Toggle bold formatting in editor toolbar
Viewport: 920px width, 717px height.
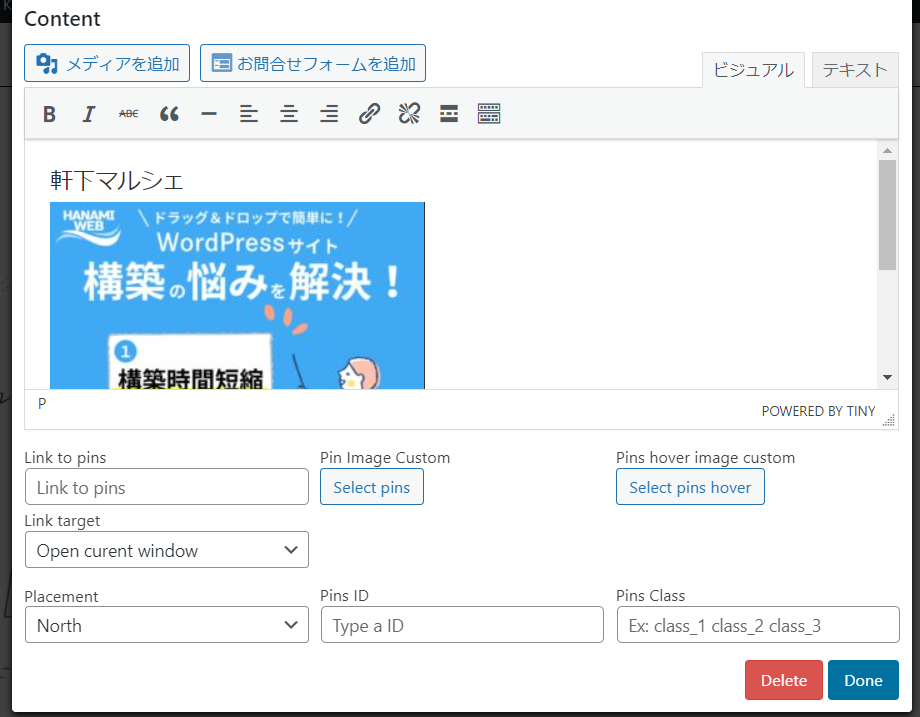49,114
